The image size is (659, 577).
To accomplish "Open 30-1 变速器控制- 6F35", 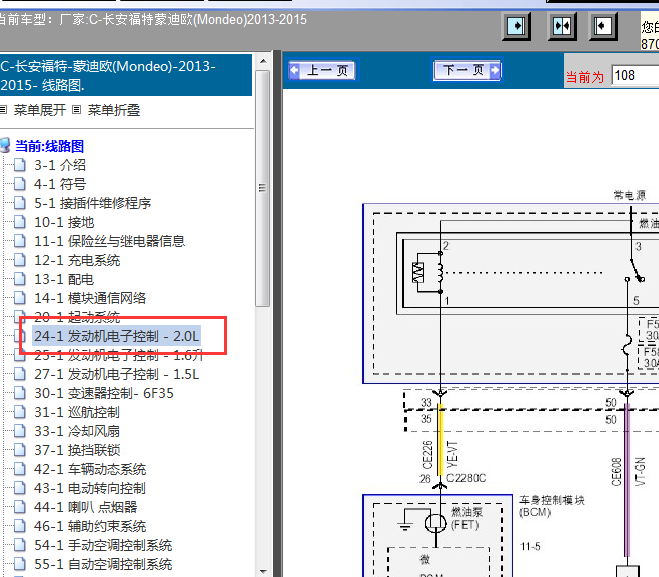I will (x=103, y=393).
